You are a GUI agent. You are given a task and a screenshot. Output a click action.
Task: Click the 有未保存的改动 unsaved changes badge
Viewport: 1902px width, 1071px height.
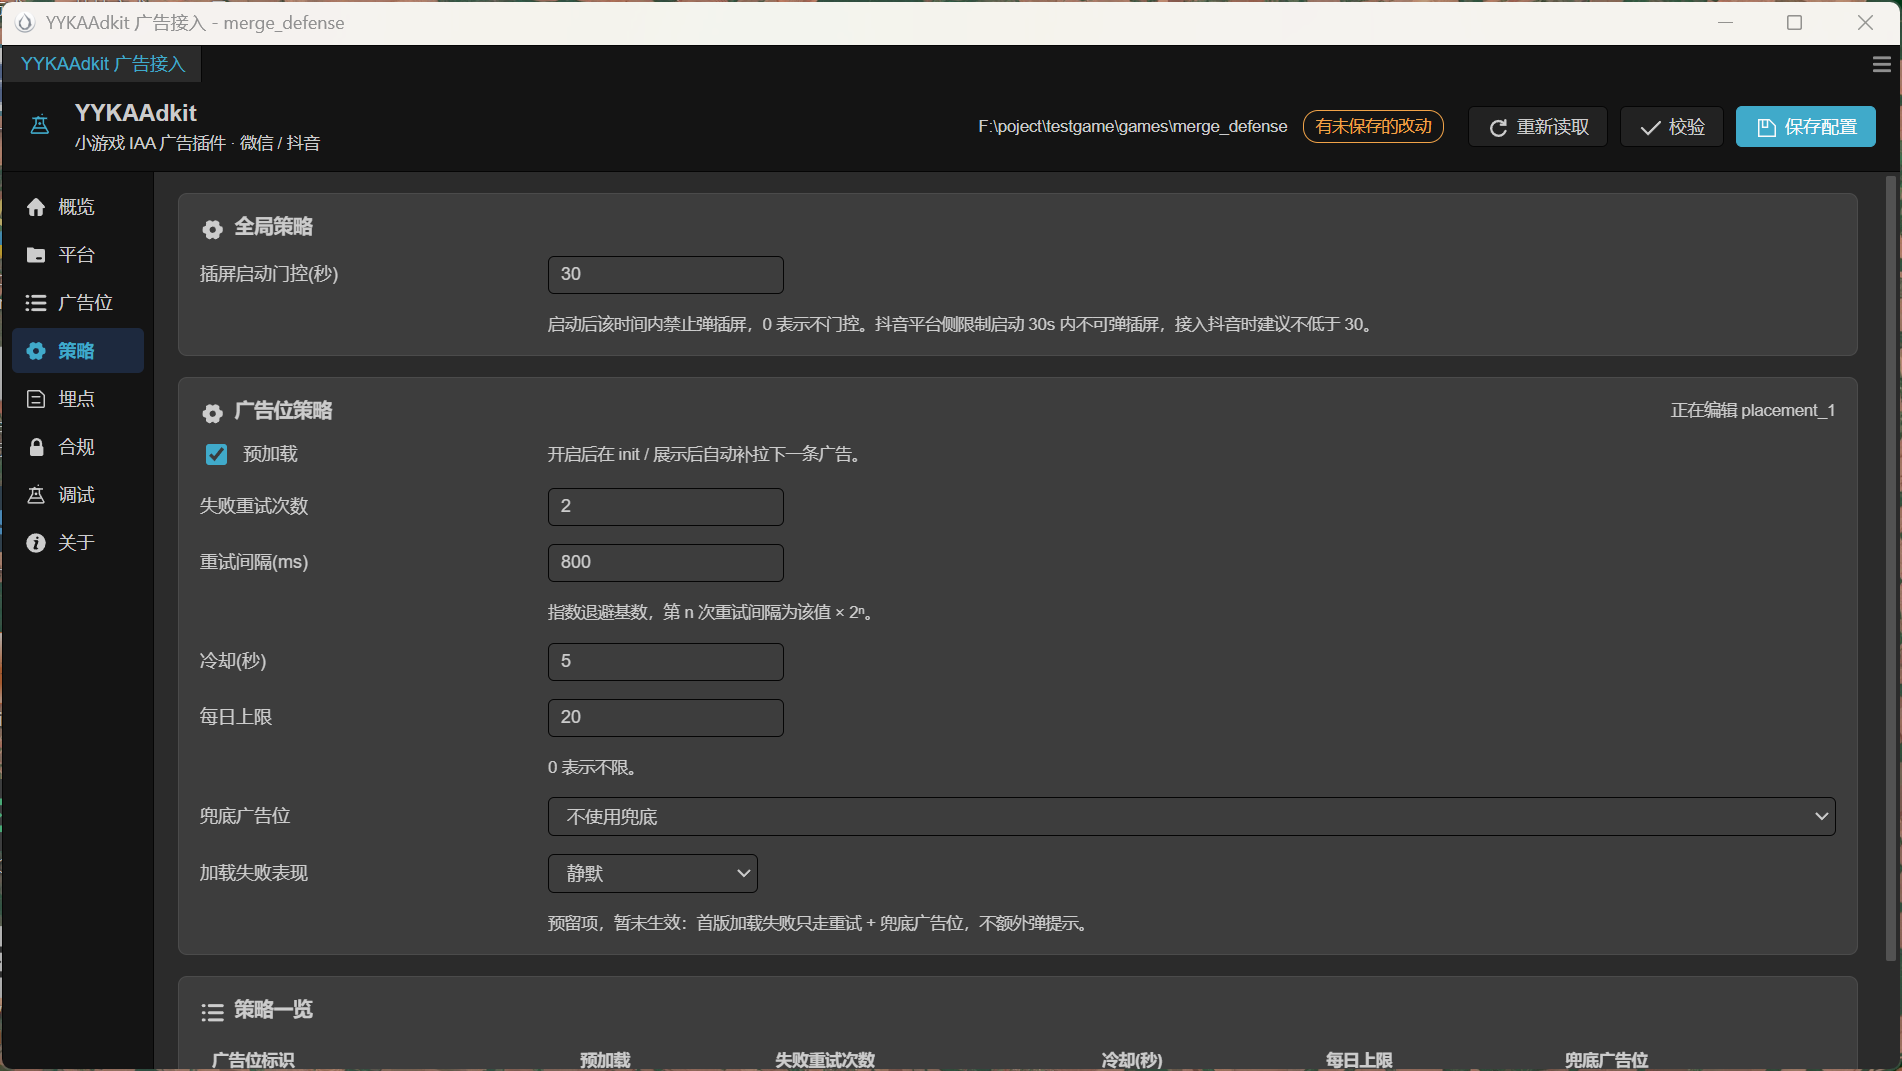coord(1373,126)
